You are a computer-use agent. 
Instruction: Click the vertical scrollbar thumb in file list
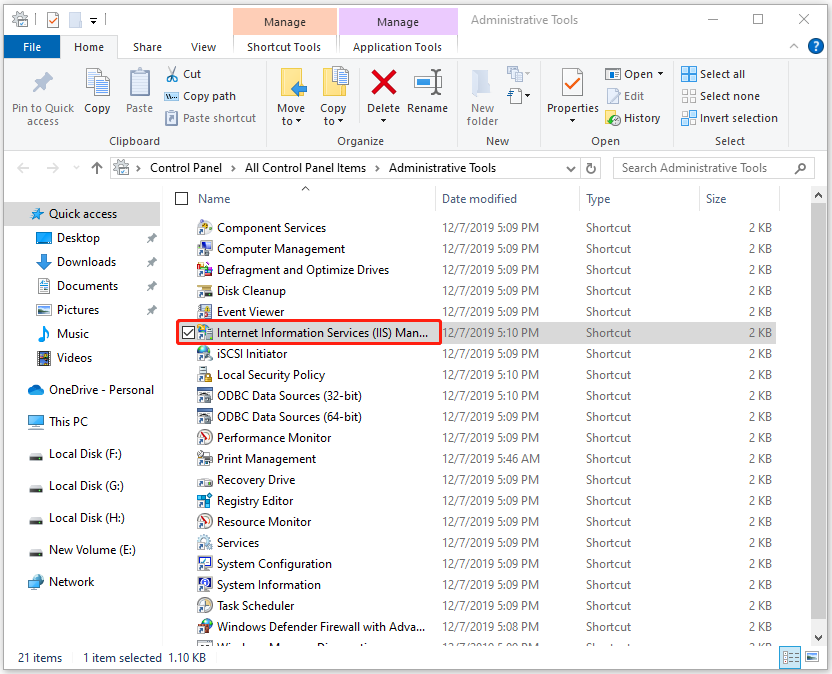(x=818, y=411)
